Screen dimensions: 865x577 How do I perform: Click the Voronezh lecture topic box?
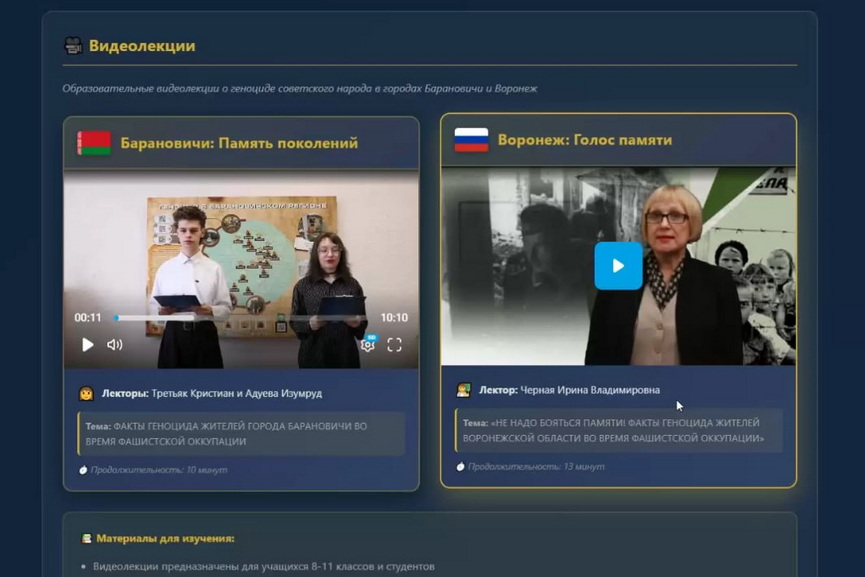(618, 430)
